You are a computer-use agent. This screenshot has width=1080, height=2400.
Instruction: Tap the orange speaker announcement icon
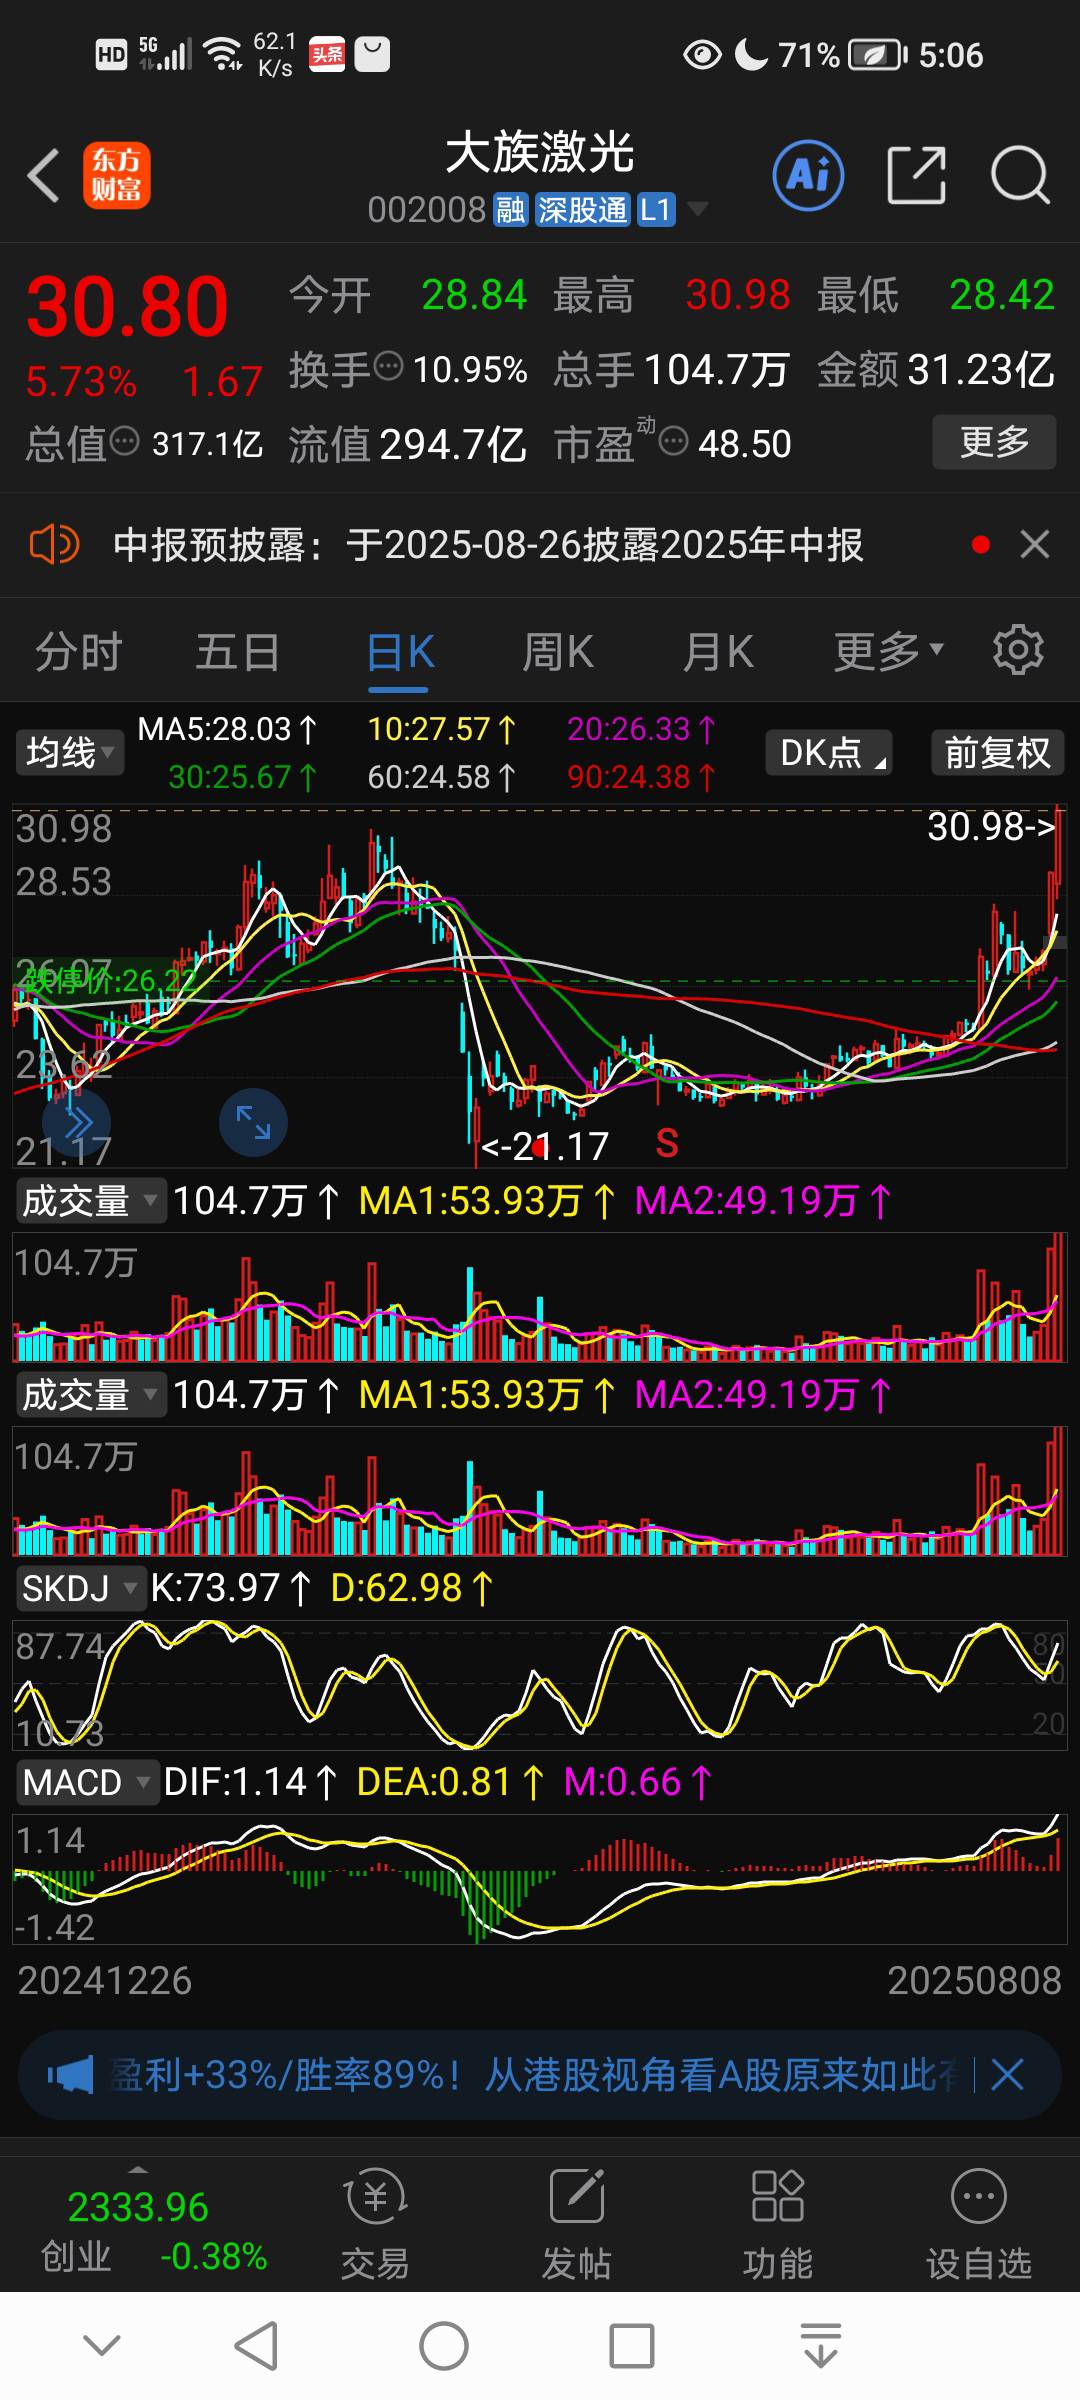pos(54,545)
